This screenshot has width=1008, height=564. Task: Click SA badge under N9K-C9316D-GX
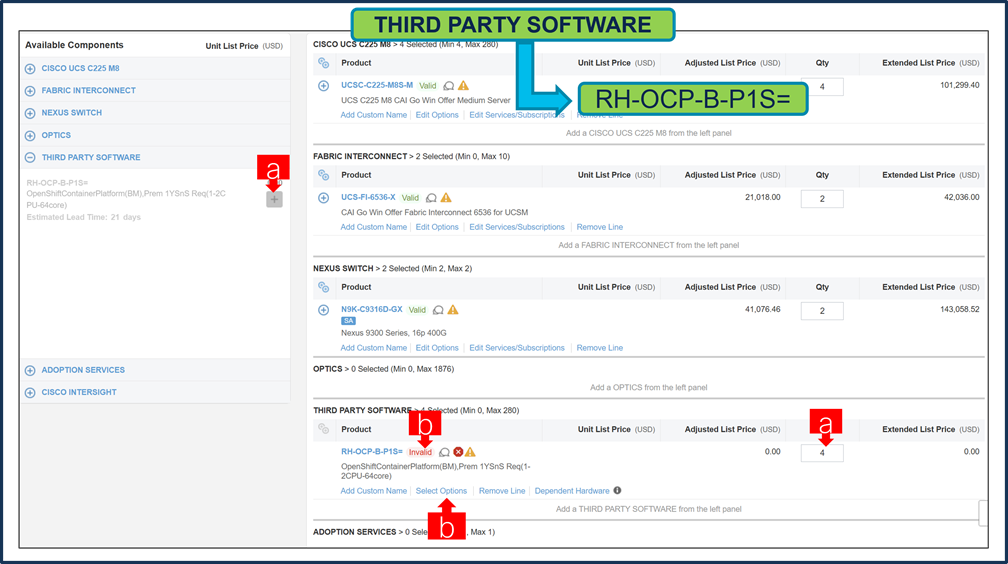348,321
